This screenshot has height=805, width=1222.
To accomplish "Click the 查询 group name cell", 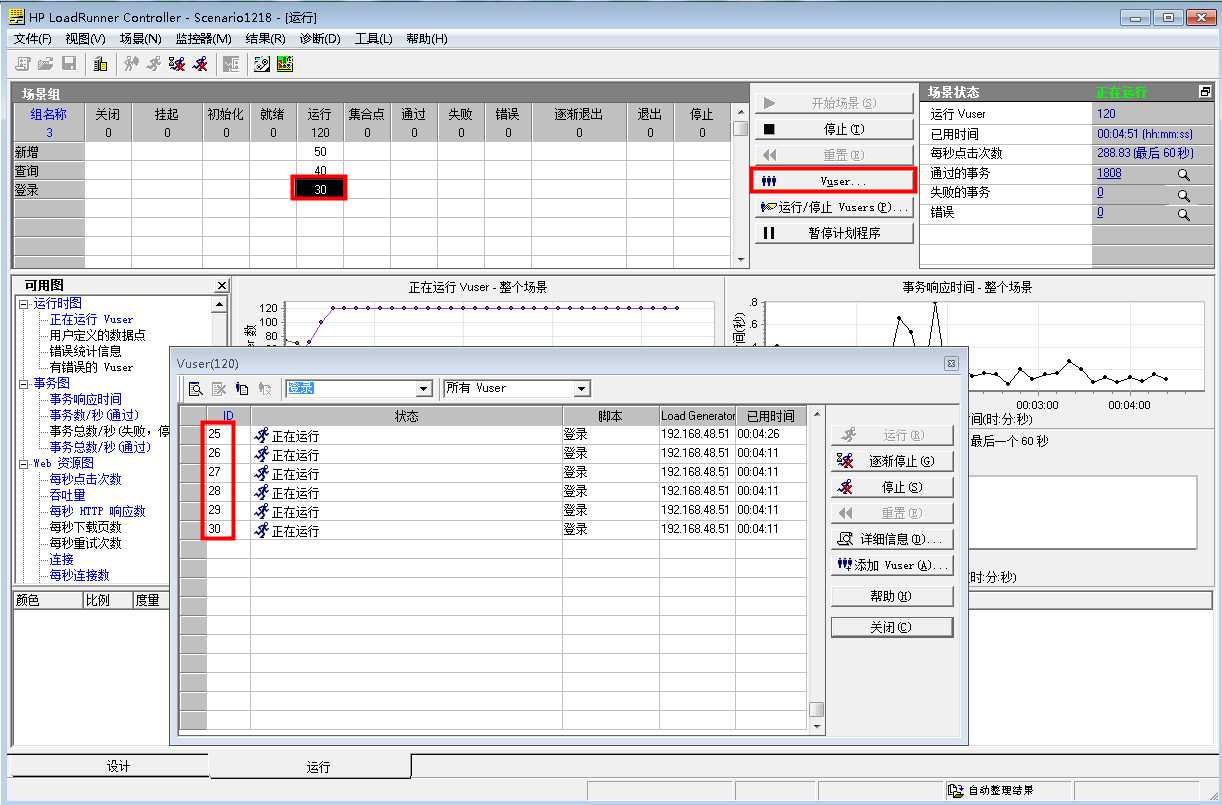I will (49, 171).
